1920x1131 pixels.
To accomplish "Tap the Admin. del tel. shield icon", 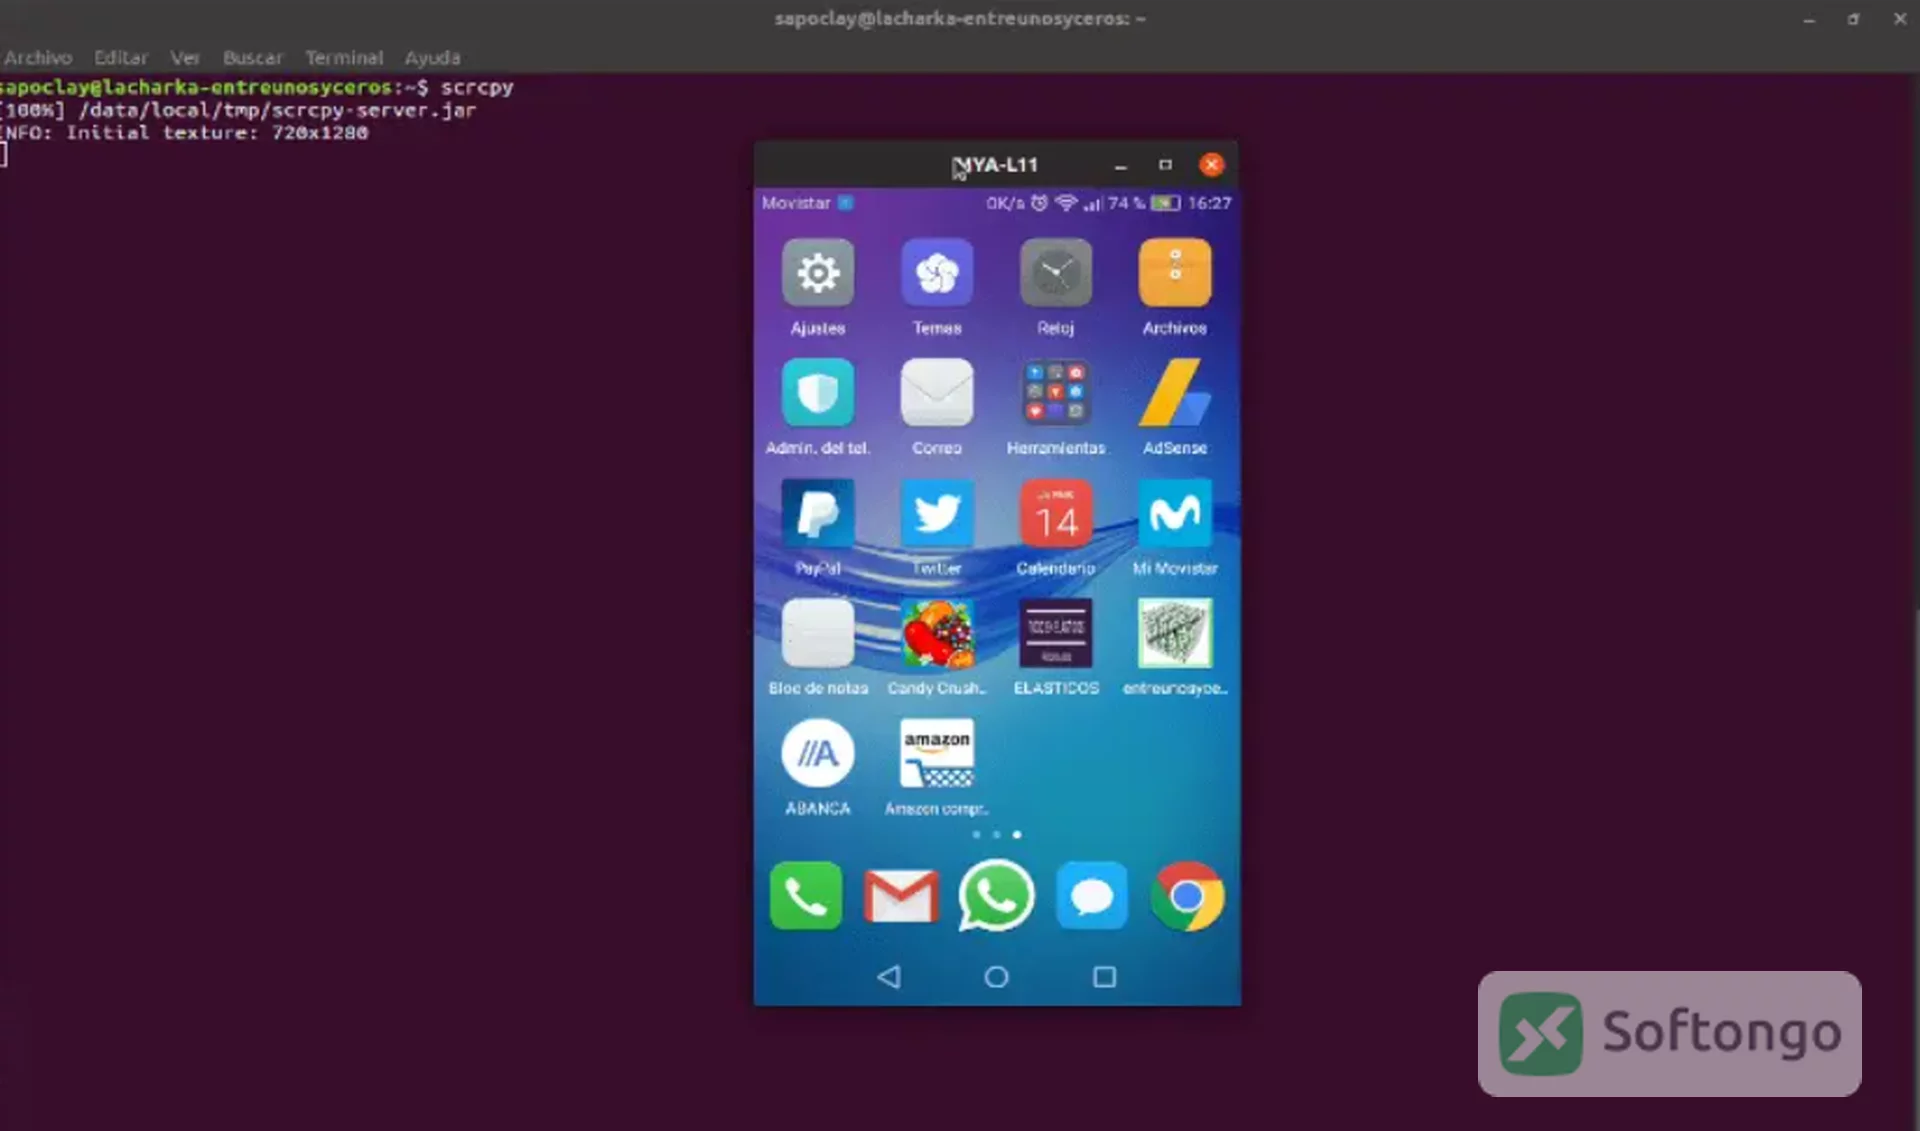I will tap(818, 393).
